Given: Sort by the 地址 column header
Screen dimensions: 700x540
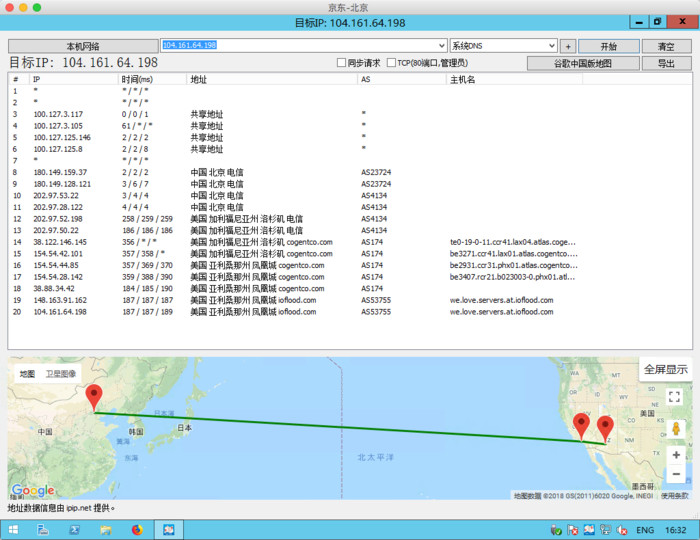Looking at the screenshot, I should 272,79.
